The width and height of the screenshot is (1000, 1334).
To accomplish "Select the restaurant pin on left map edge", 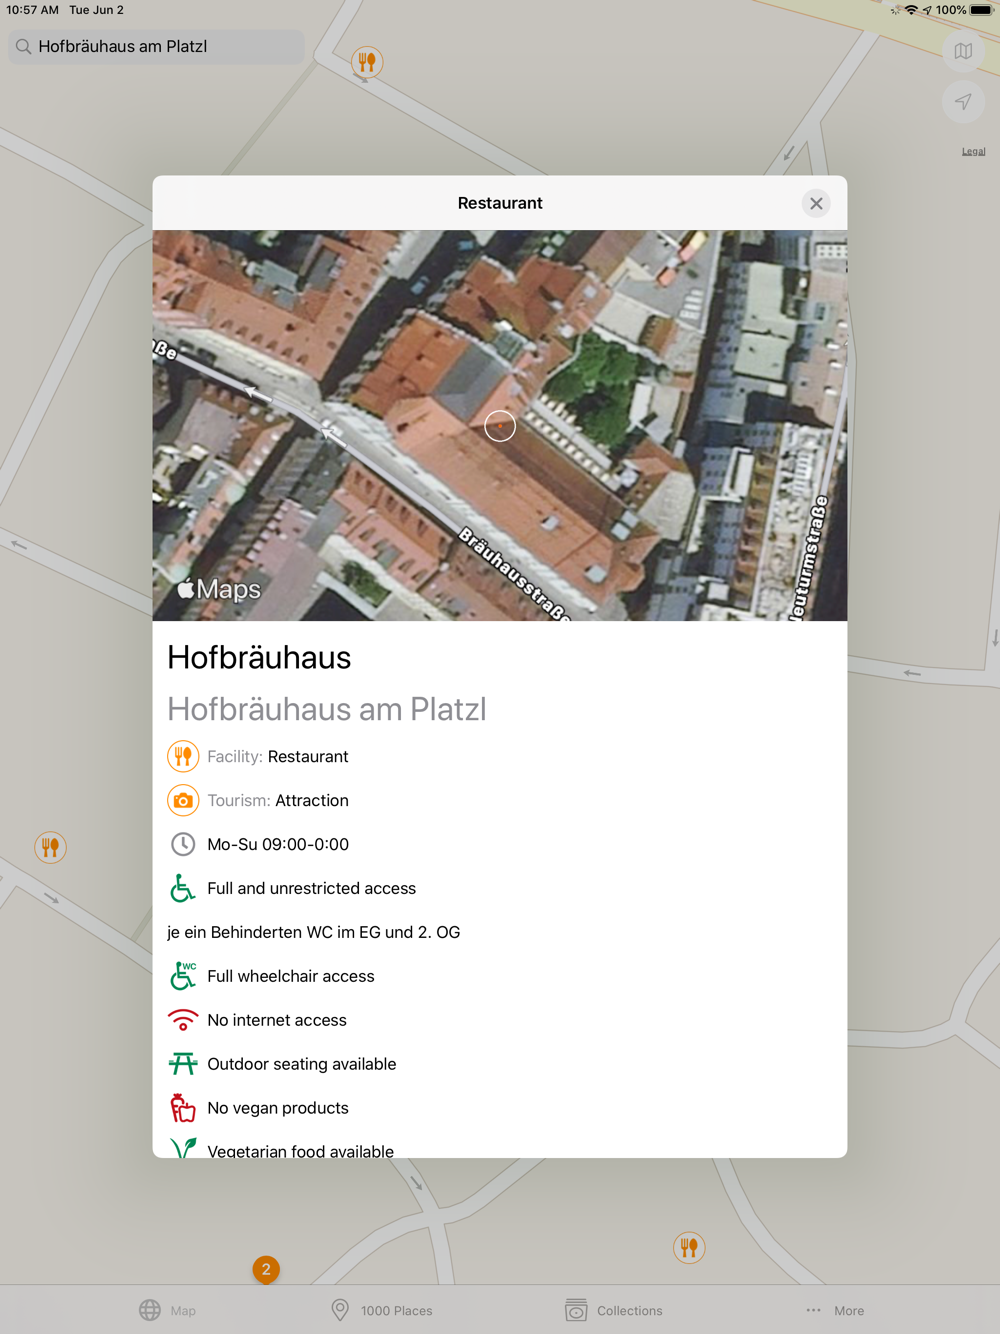I will pyautogui.click(x=50, y=847).
